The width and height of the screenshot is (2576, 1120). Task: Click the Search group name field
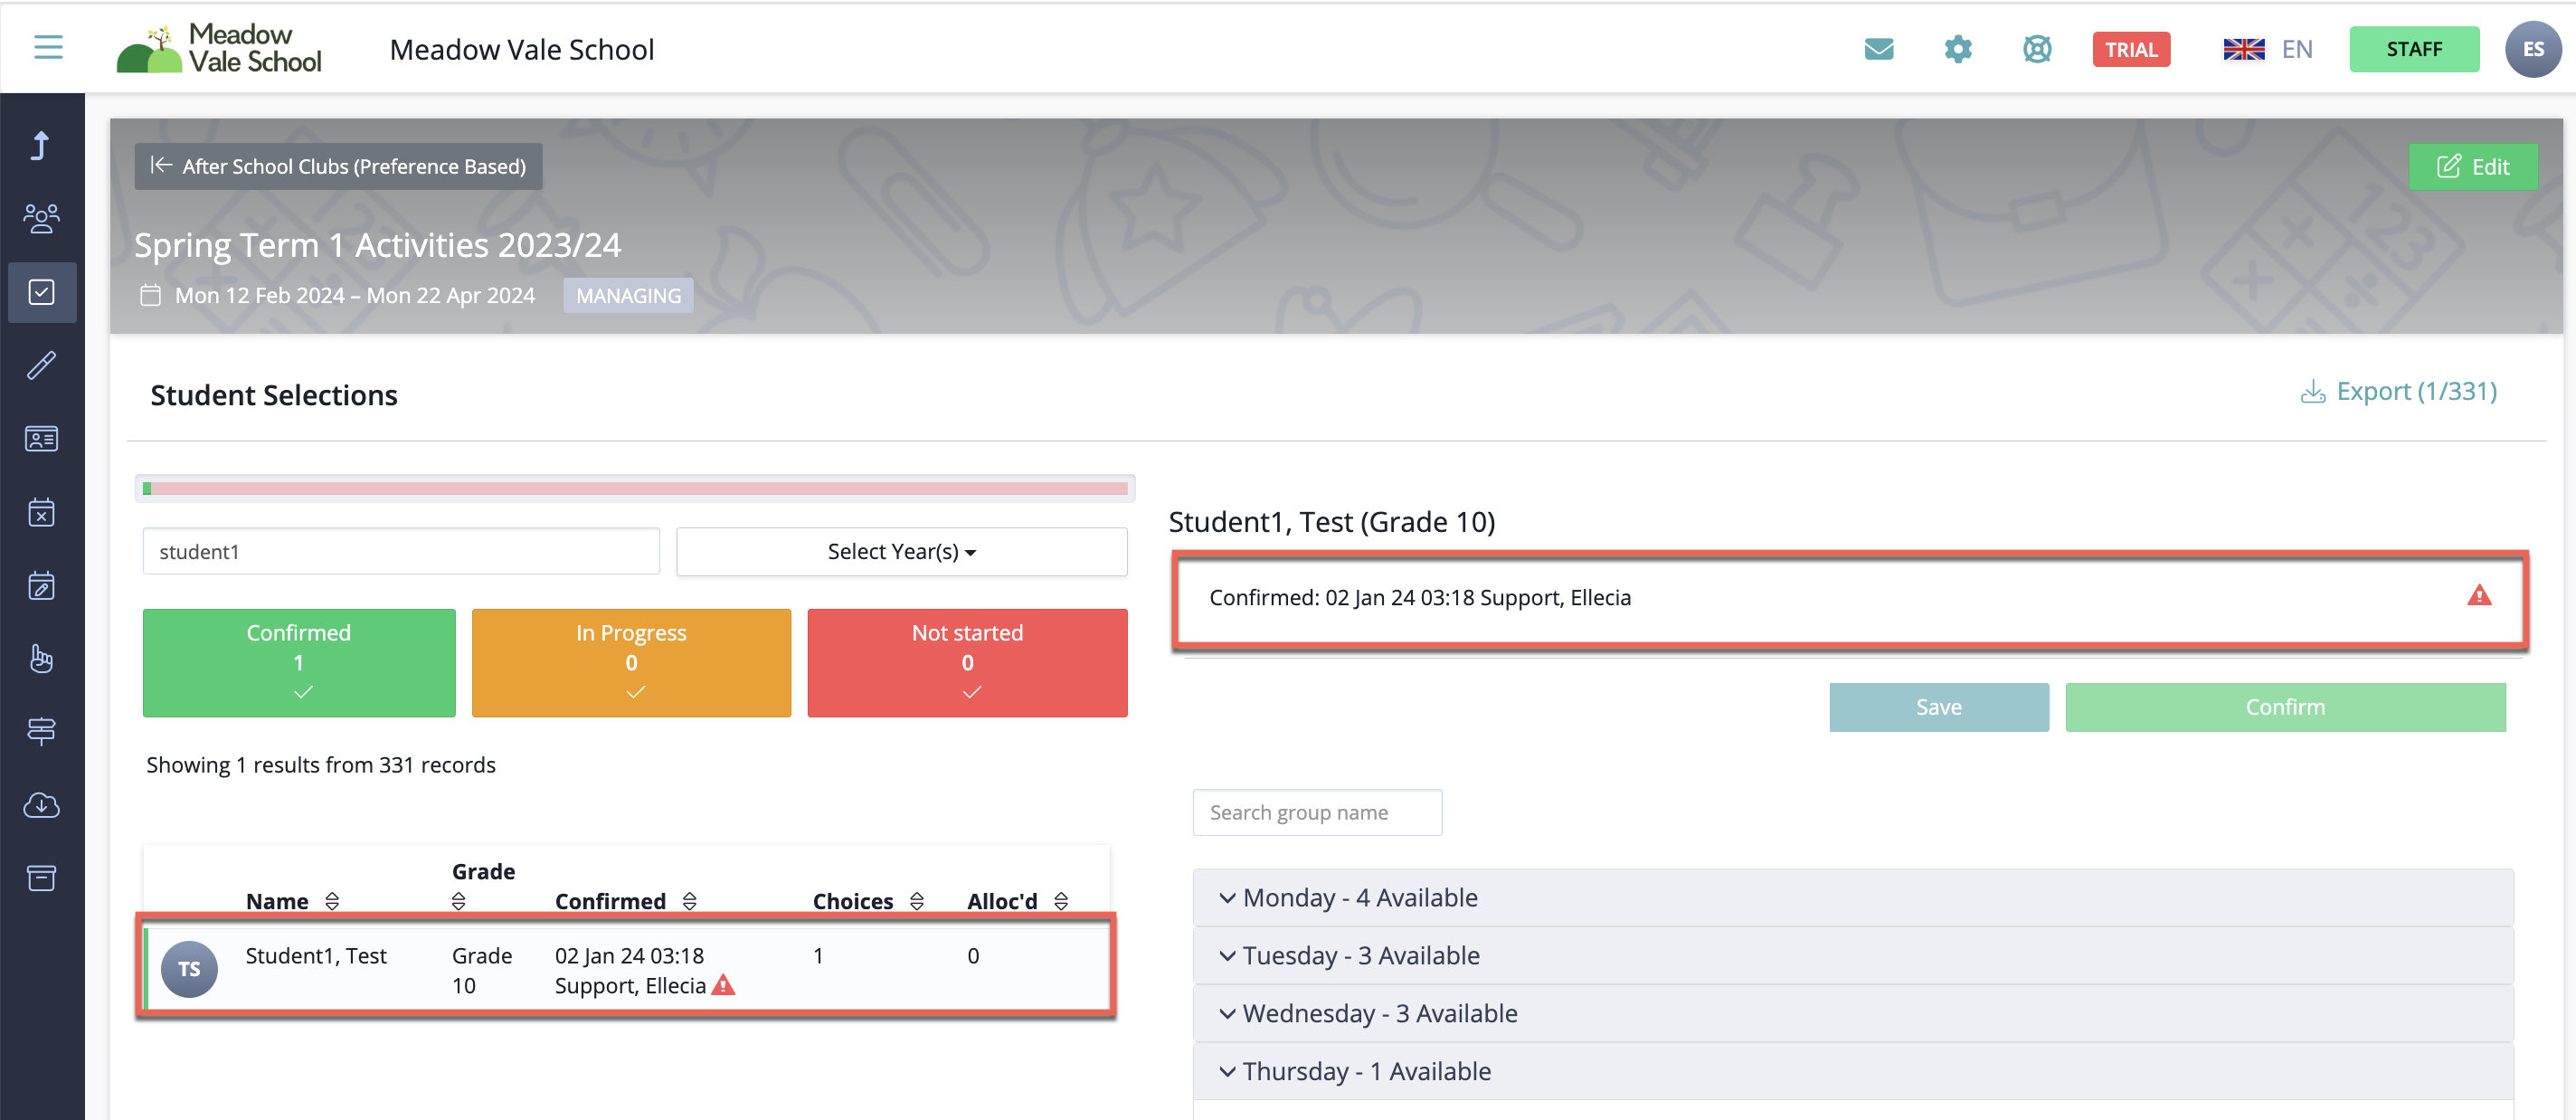point(1316,812)
